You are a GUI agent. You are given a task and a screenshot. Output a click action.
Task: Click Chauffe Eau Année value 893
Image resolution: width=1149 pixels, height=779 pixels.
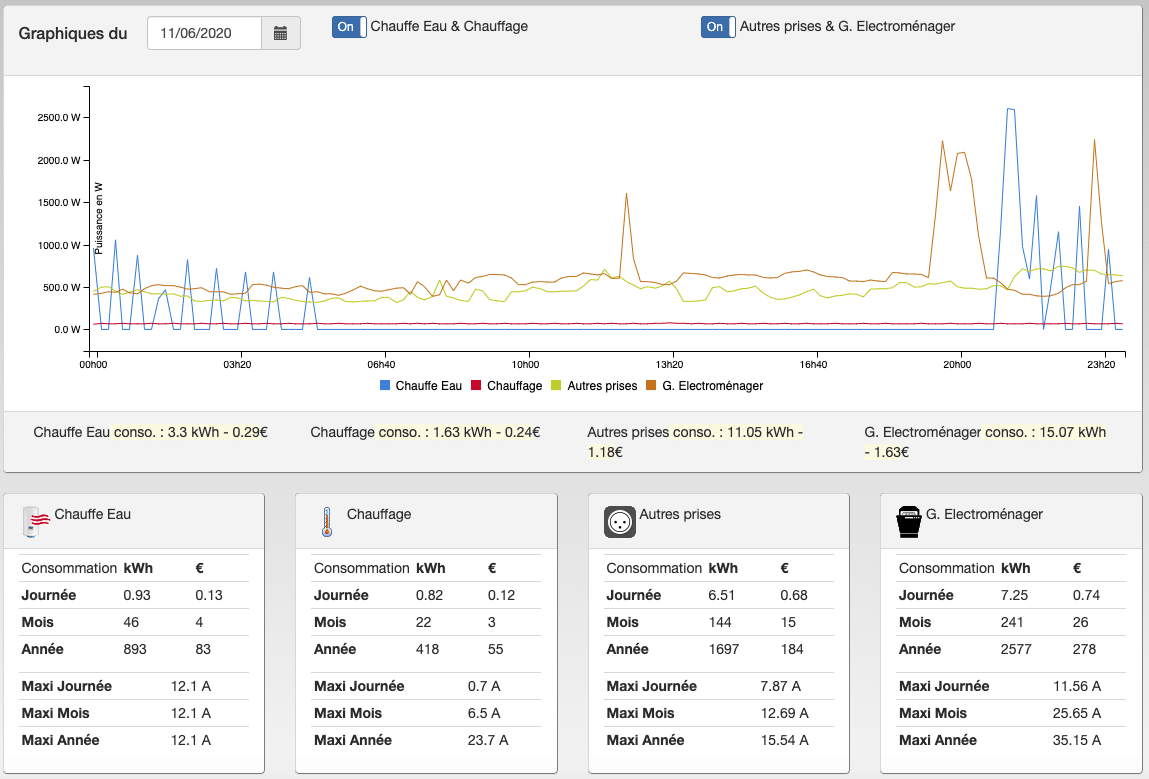pyautogui.click(x=135, y=649)
